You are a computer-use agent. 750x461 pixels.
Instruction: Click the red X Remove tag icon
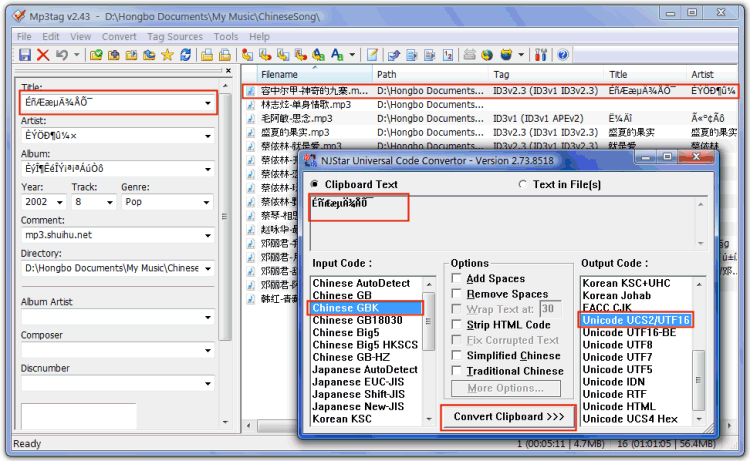click(43, 55)
